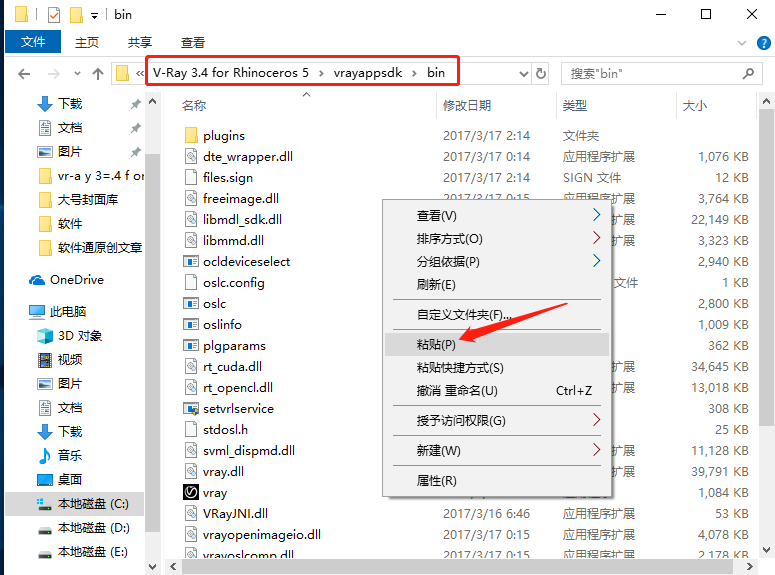The height and width of the screenshot is (575, 775).
Task: Expand the 授予访问权限(G) submenu
Action: (x=597, y=420)
